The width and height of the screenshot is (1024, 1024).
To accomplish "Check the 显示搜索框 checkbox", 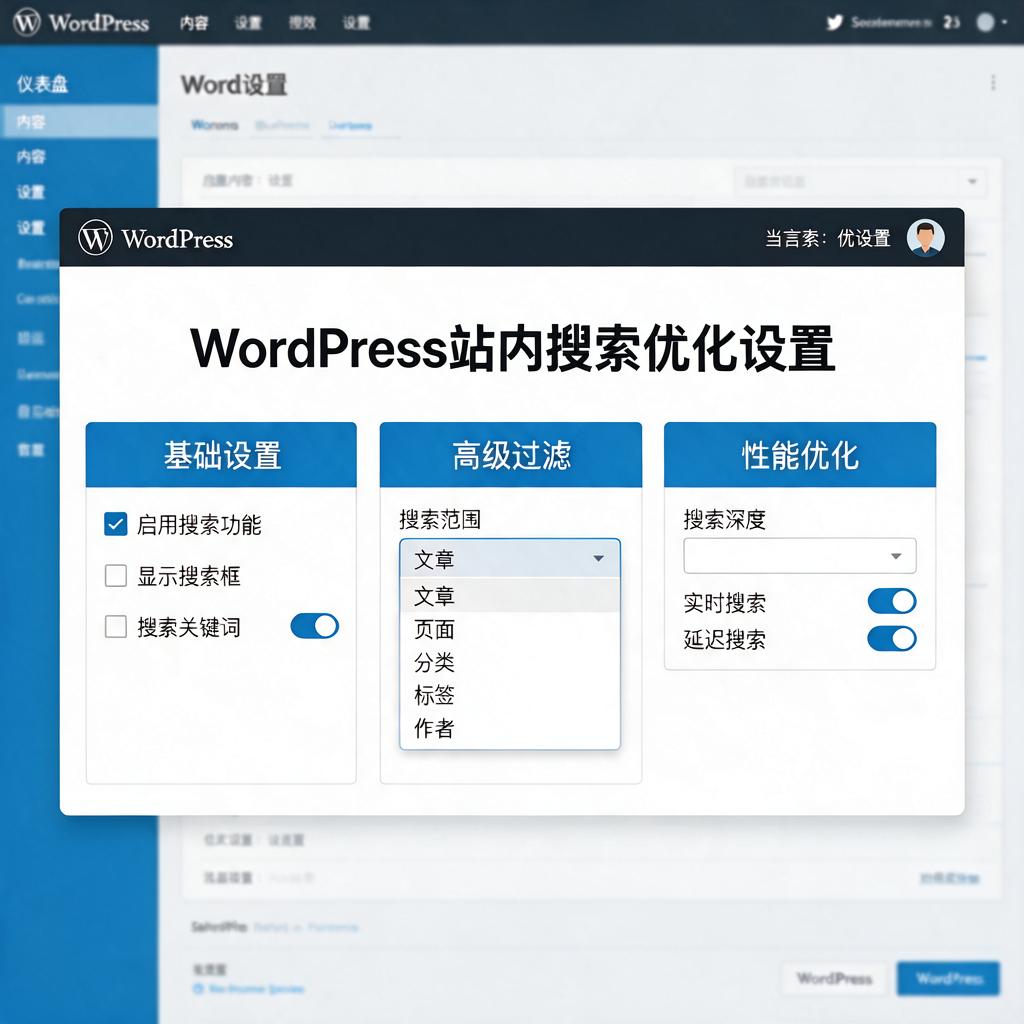I will [x=116, y=575].
